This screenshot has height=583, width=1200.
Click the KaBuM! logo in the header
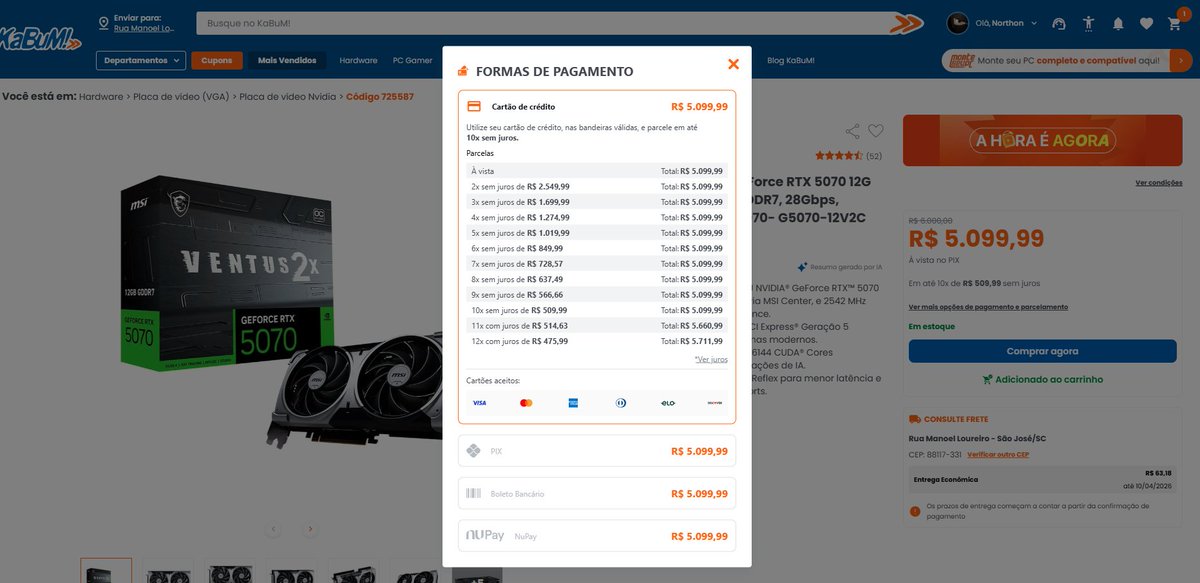(40, 39)
